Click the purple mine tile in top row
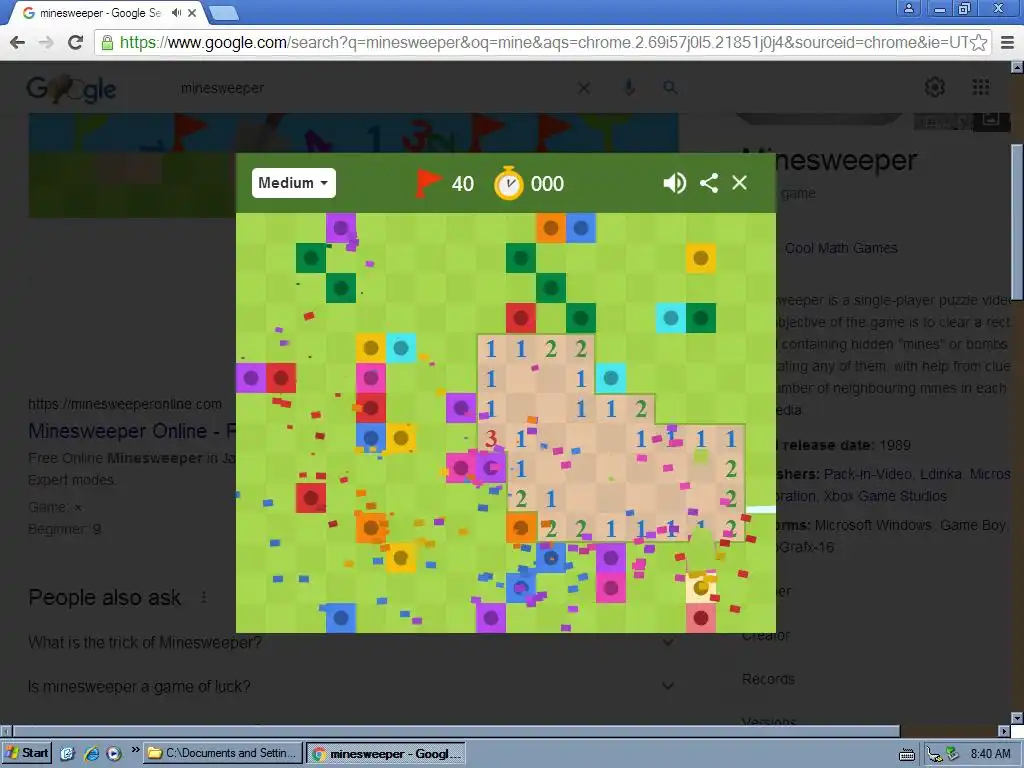This screenshot has width=1024, height=768. point(341,228)
